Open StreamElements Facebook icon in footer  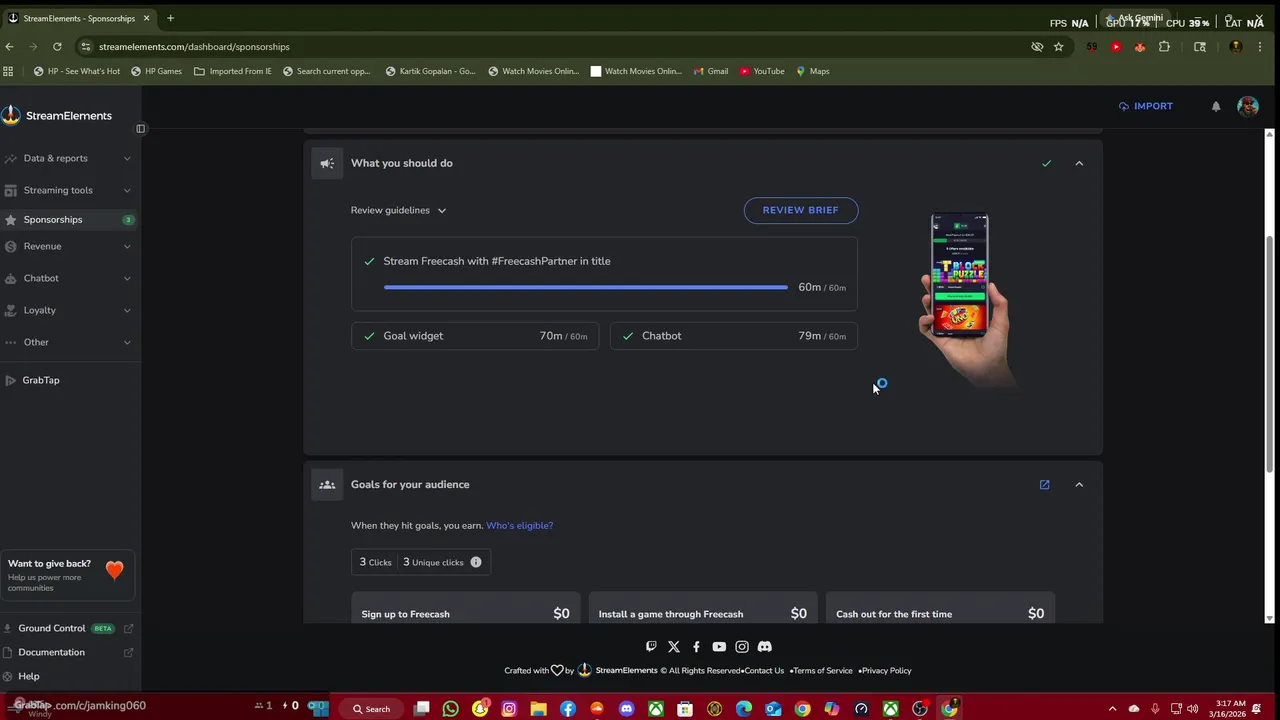(x=696, y=647)
